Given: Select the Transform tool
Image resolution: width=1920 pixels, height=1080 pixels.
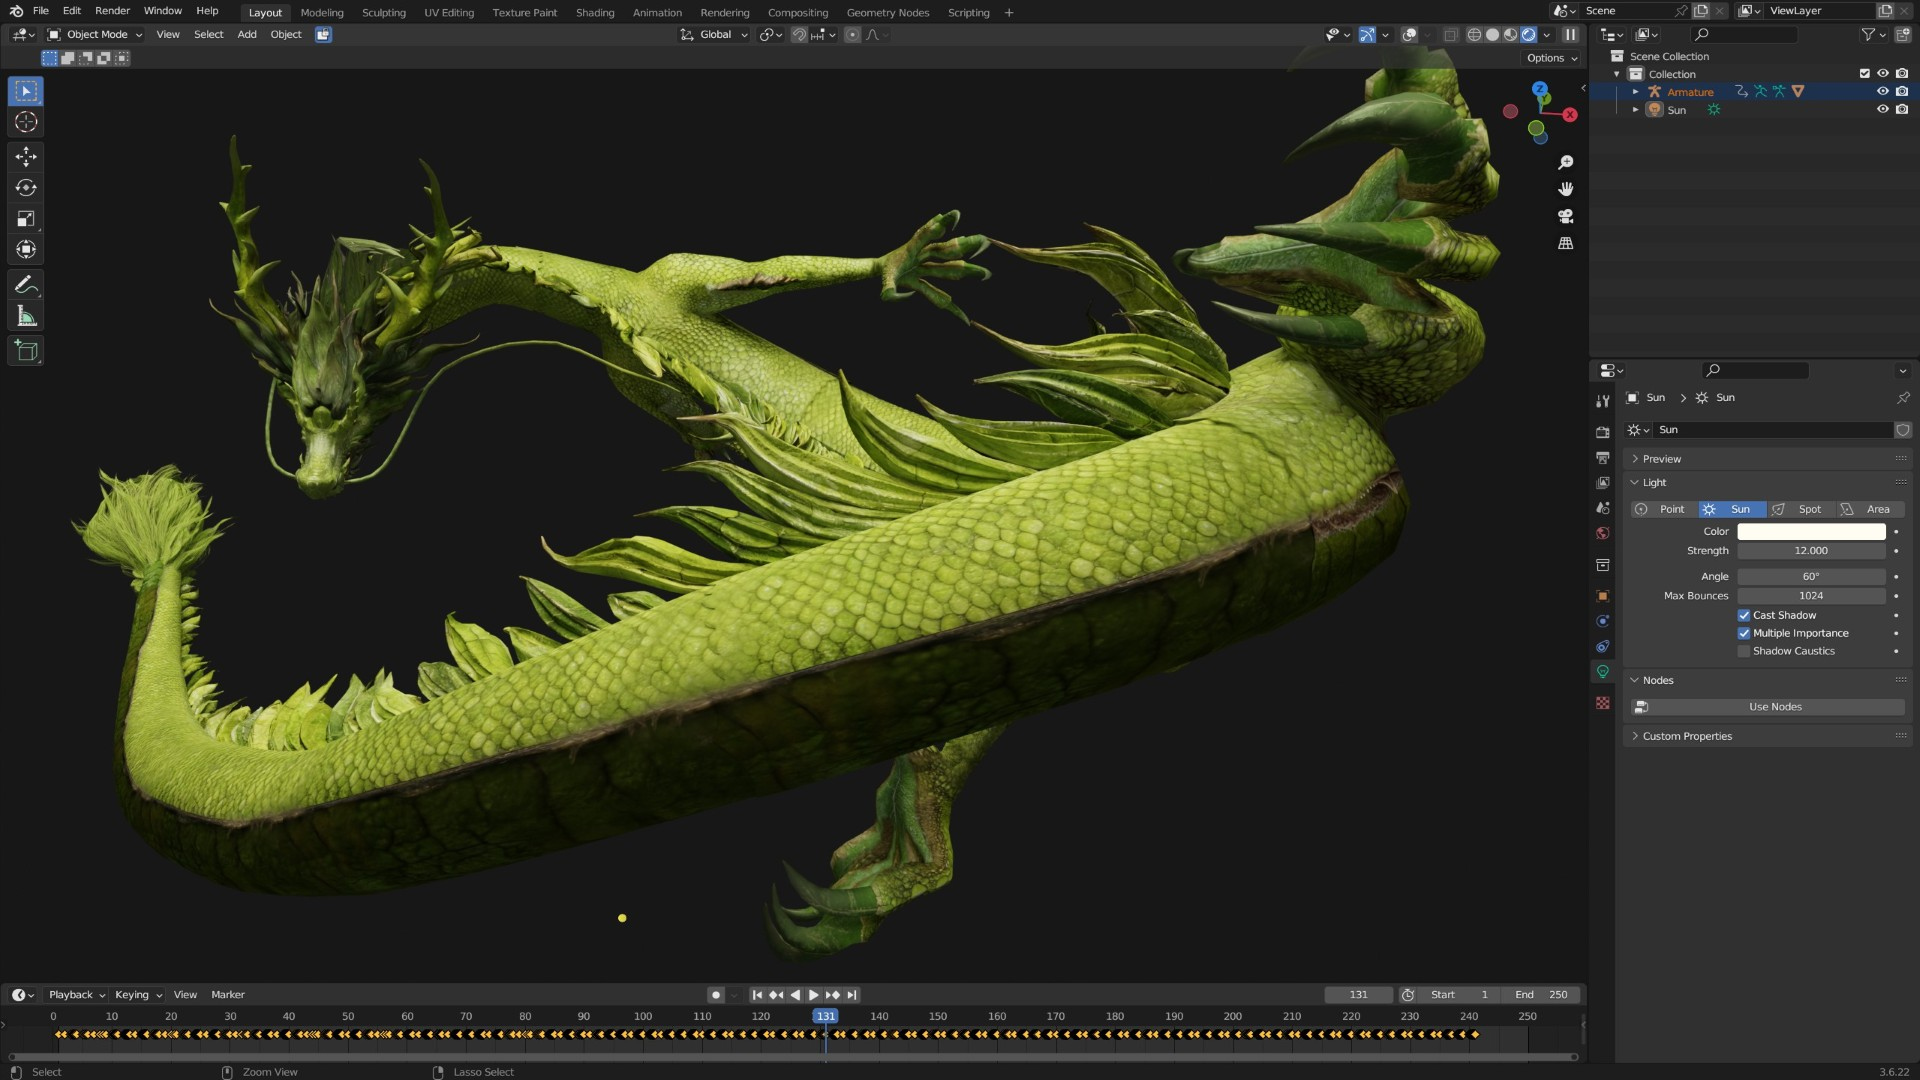Looking at the screenshot, I should click(x=26, y=249).
